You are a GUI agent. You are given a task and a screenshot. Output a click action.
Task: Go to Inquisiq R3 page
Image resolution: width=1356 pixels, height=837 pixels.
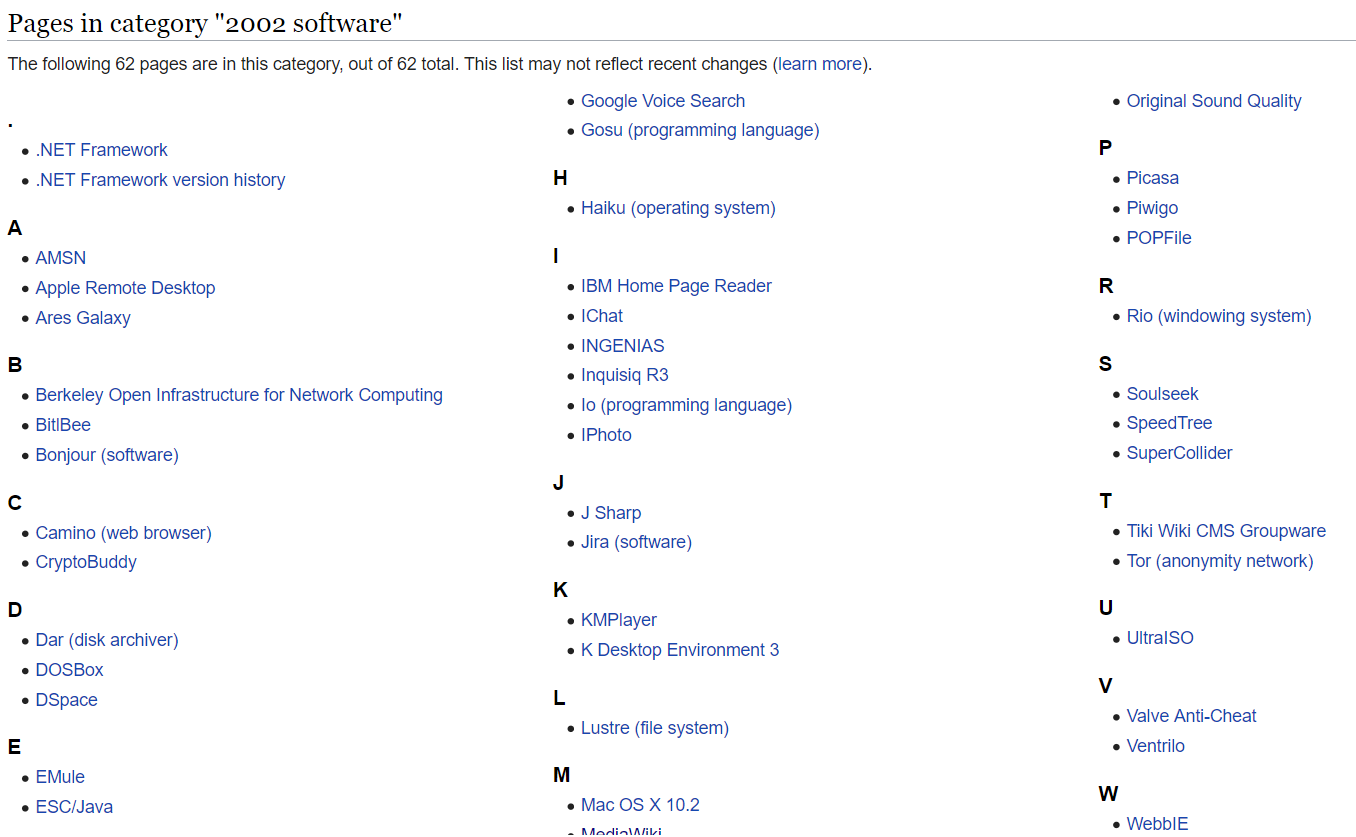[x=625, y=375]
